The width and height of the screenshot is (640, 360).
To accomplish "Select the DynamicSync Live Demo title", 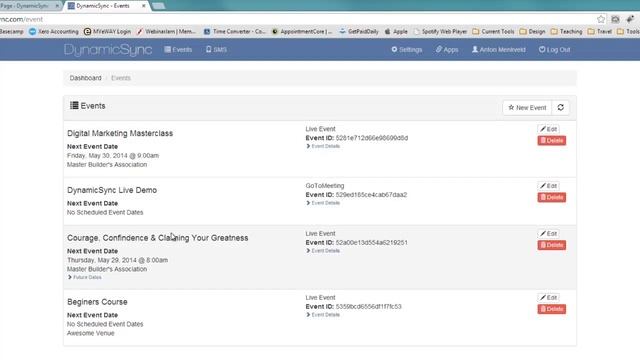I will (112, 190).
